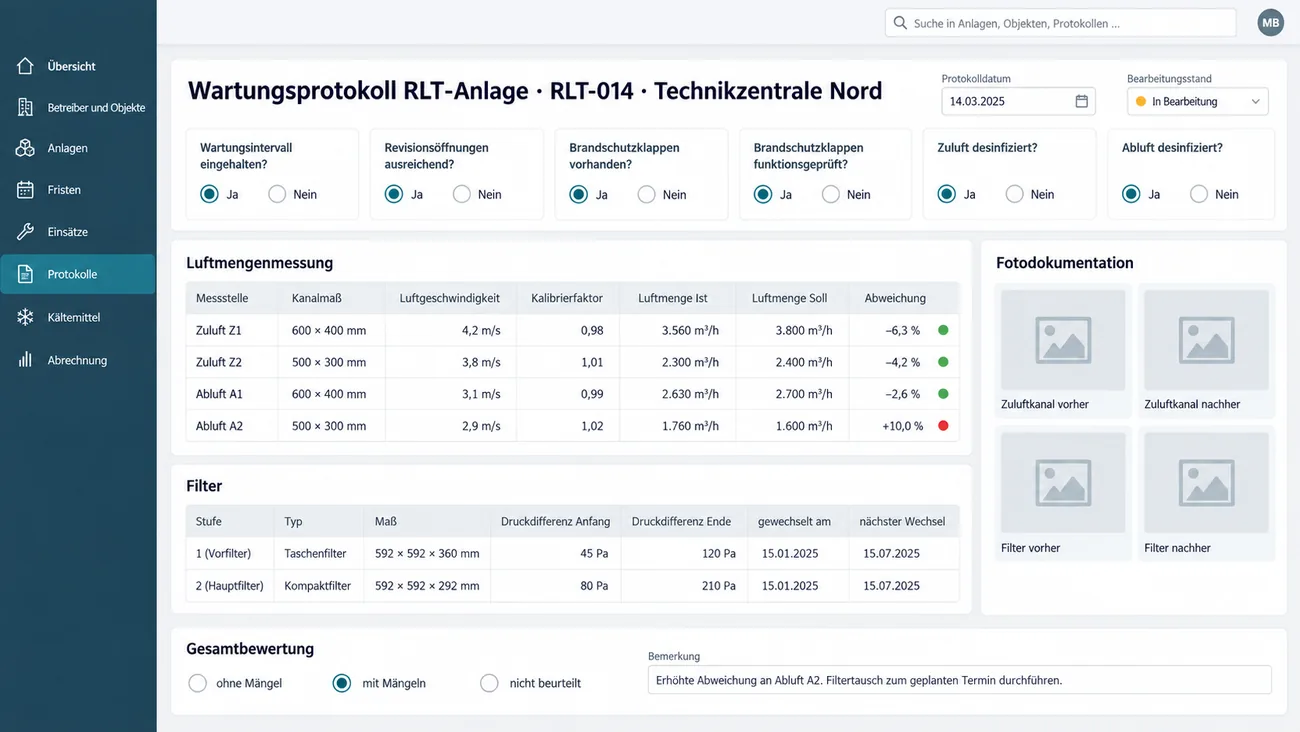
Task: Click the Betreiber und Objekte building icon
Action: point(25,107)
